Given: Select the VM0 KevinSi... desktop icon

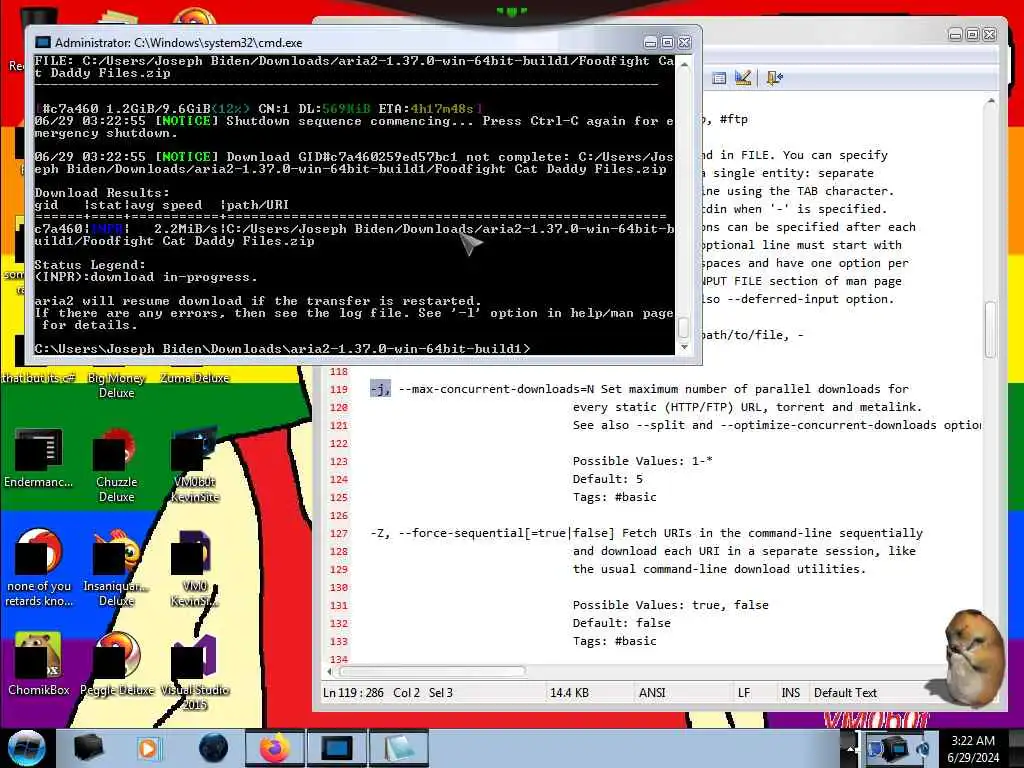Looking at the screenshot, I should click(x=194, y=569).
